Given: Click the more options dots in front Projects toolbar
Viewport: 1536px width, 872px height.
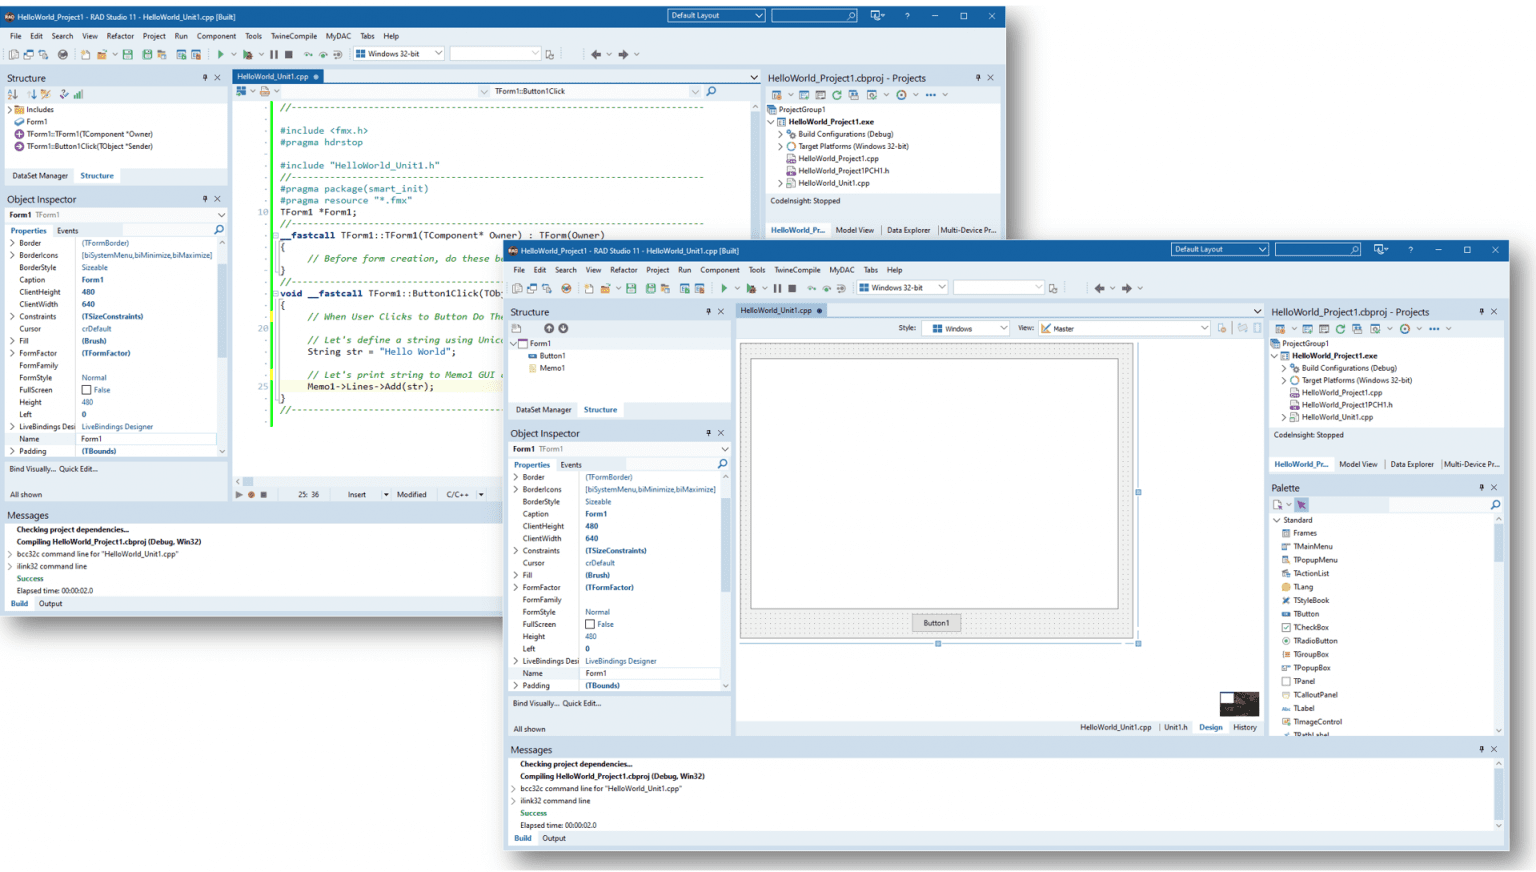Looking at the screenshot, I should [x=1433, y=328].
